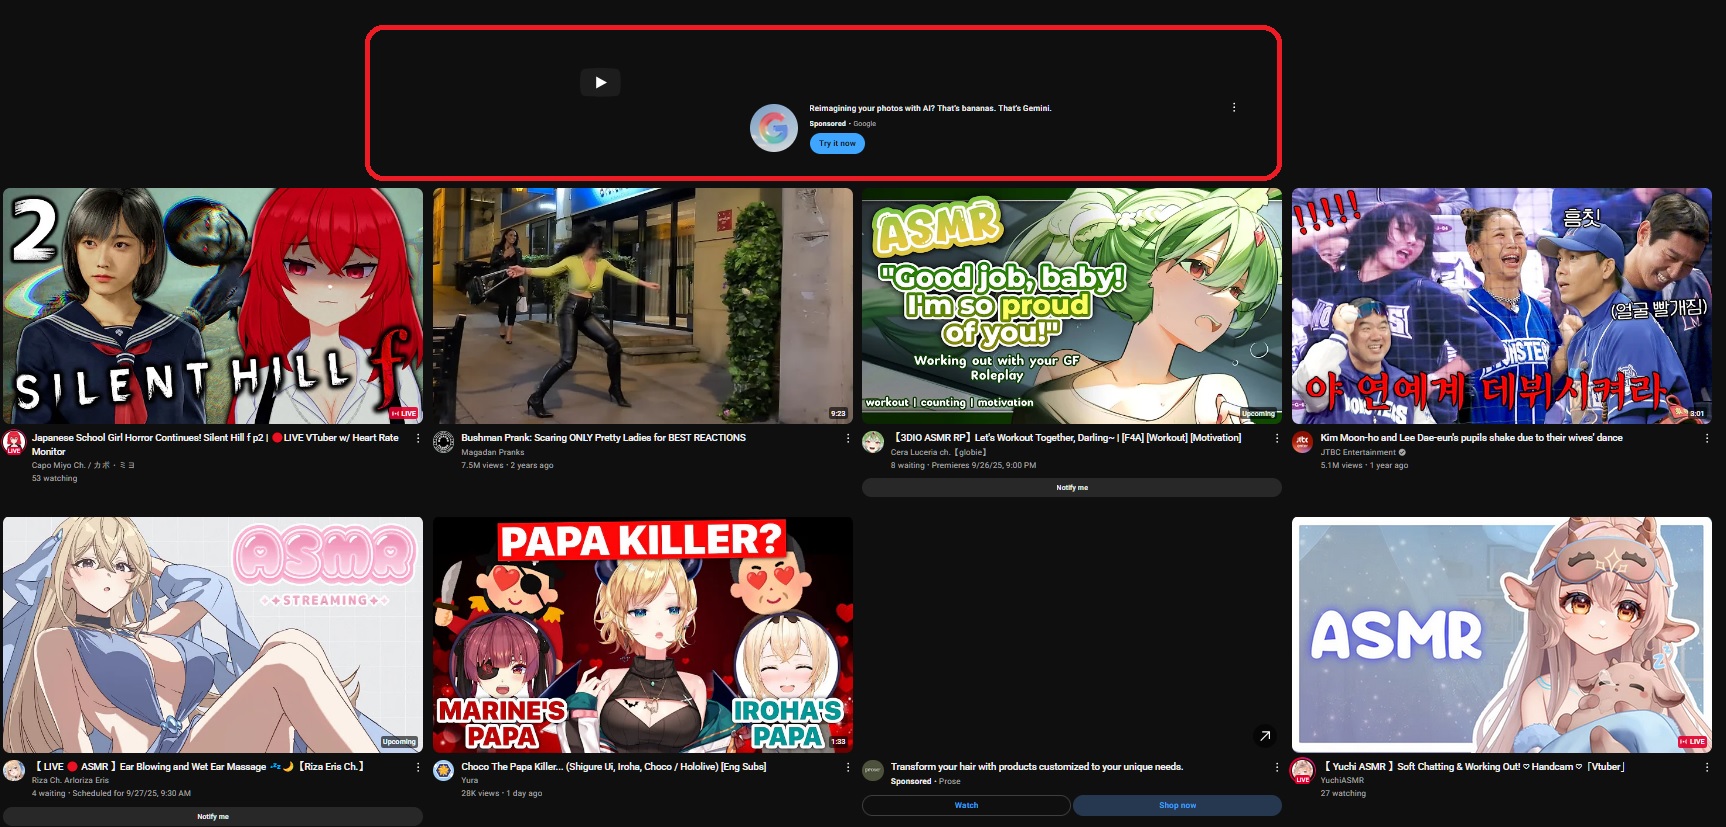Open the Silent Hill f livestream thumbnail

tap(213, 305)
